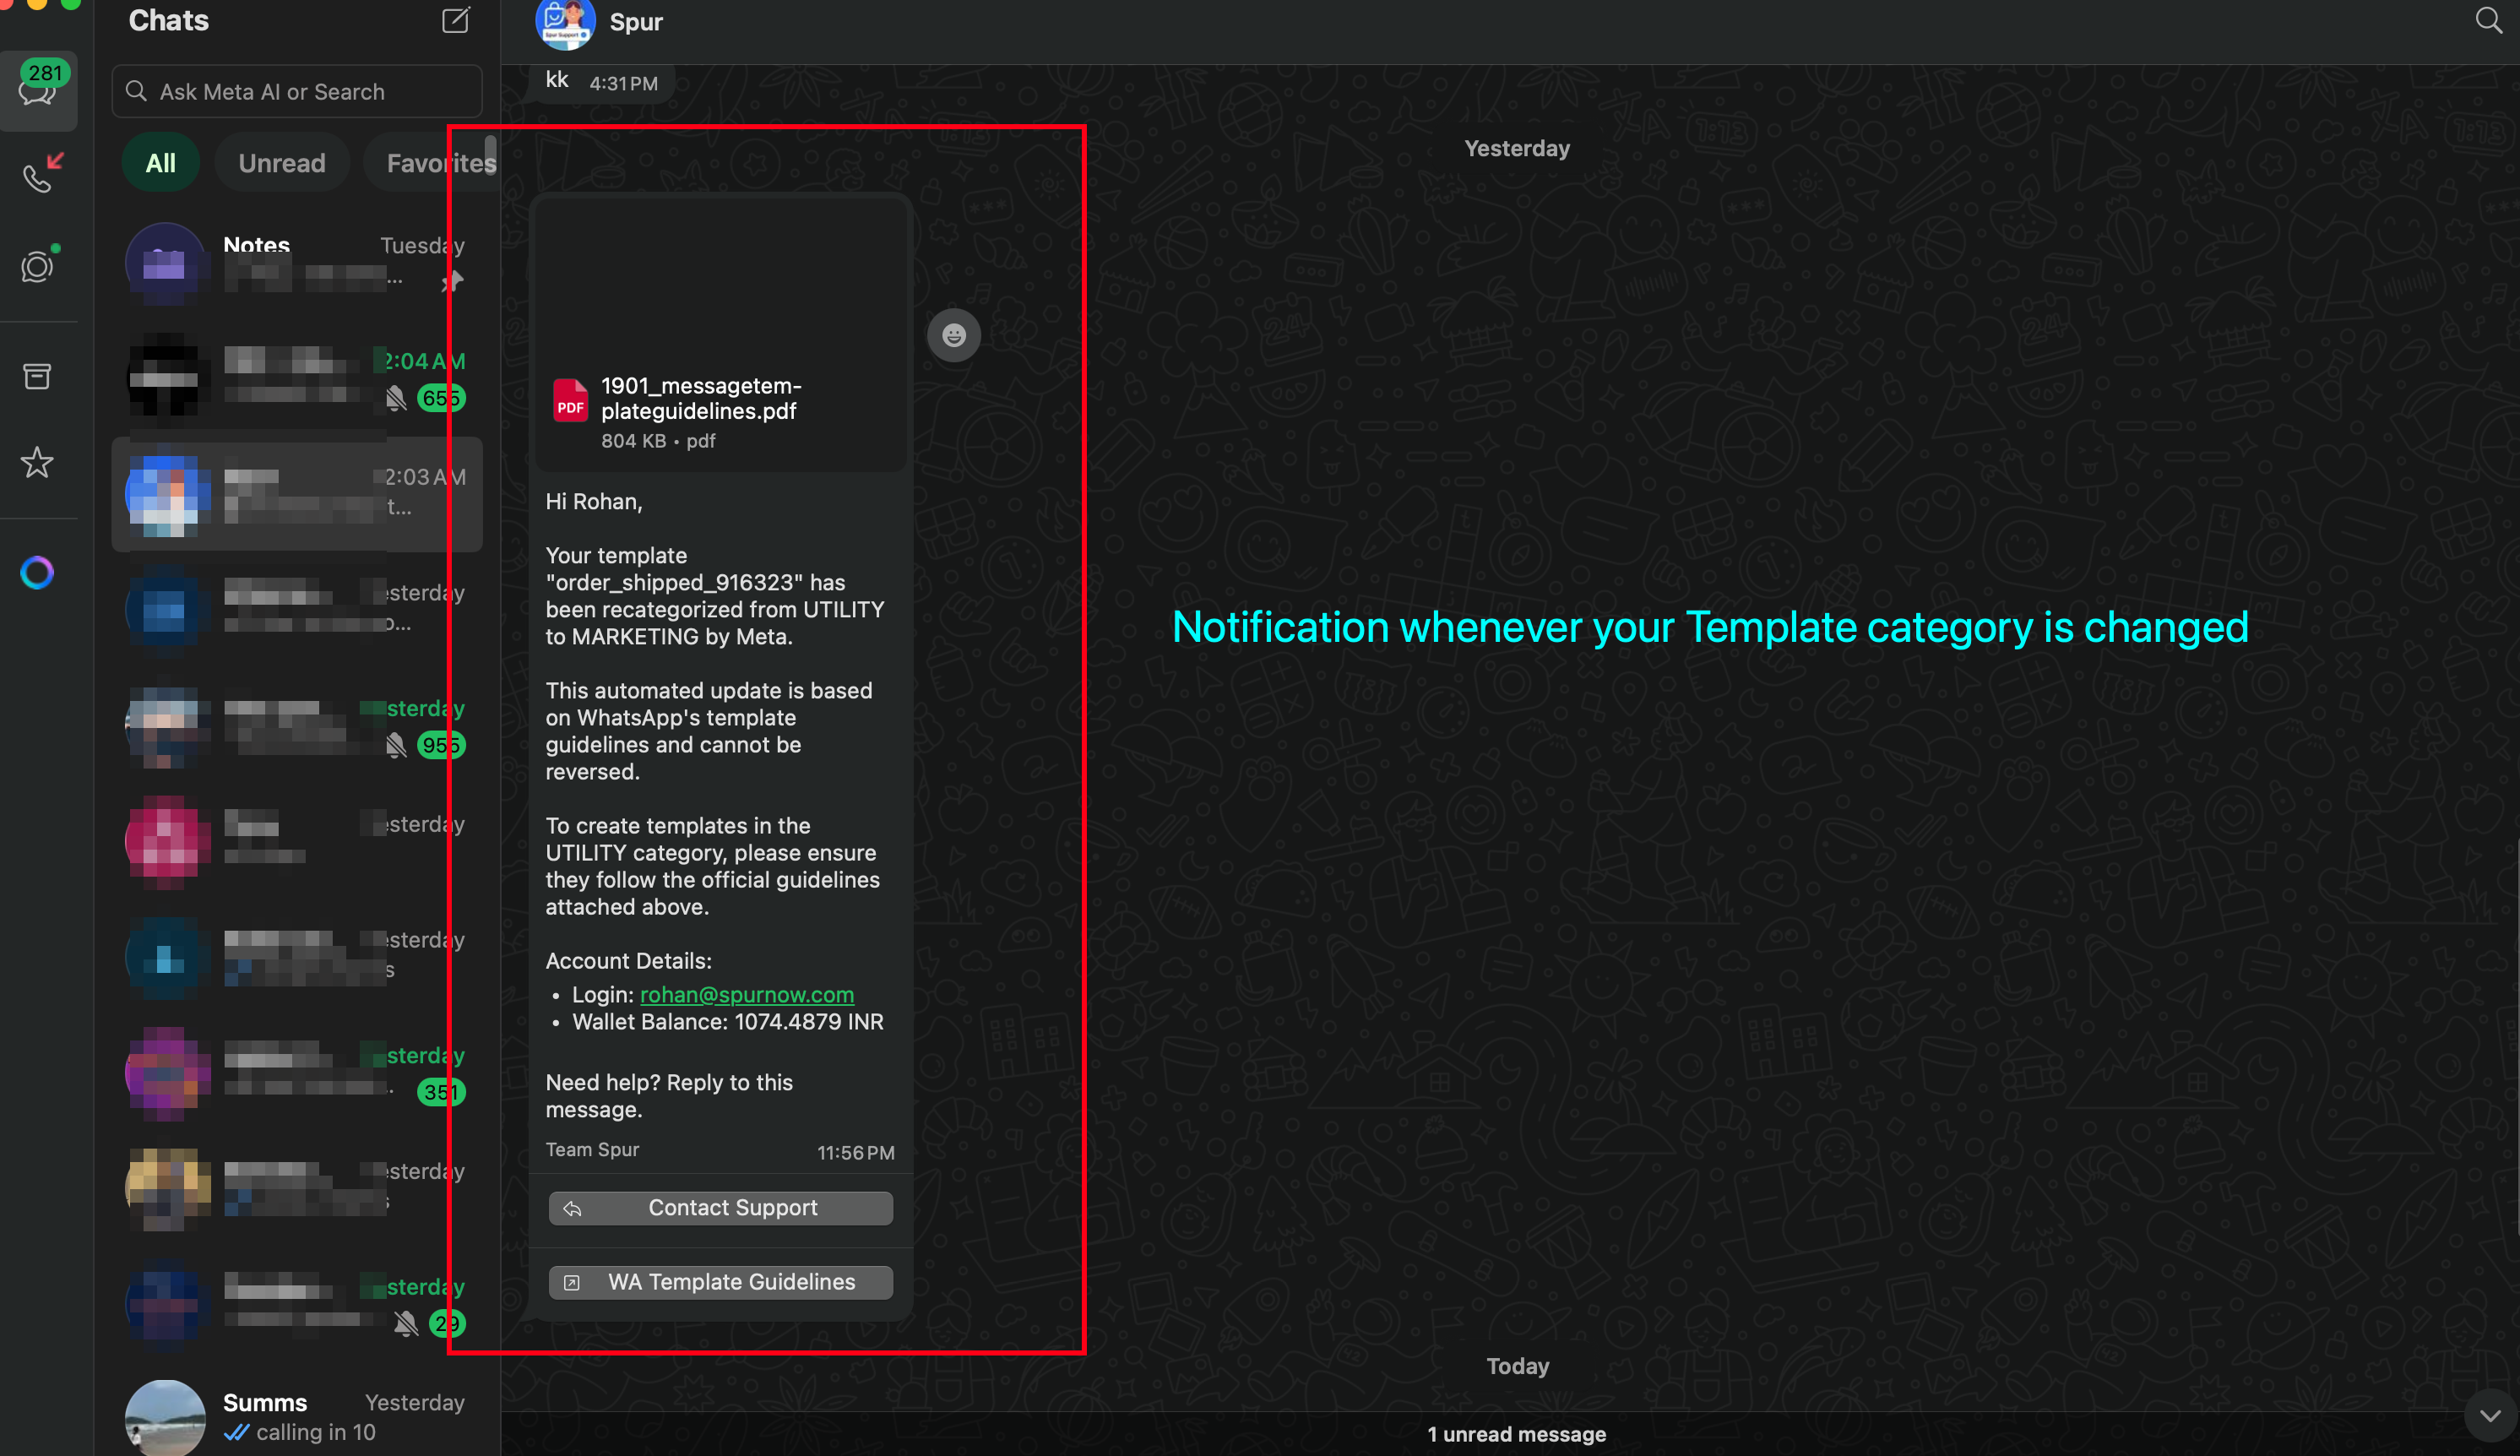Screen dimensions: 2520x1456
Task: Open the Starred messages icon
Action: tap(37, 462)
